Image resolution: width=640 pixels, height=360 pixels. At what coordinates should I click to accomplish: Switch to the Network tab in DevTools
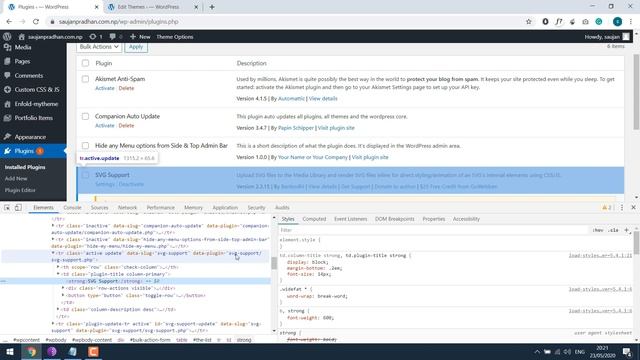click(127, 207)
